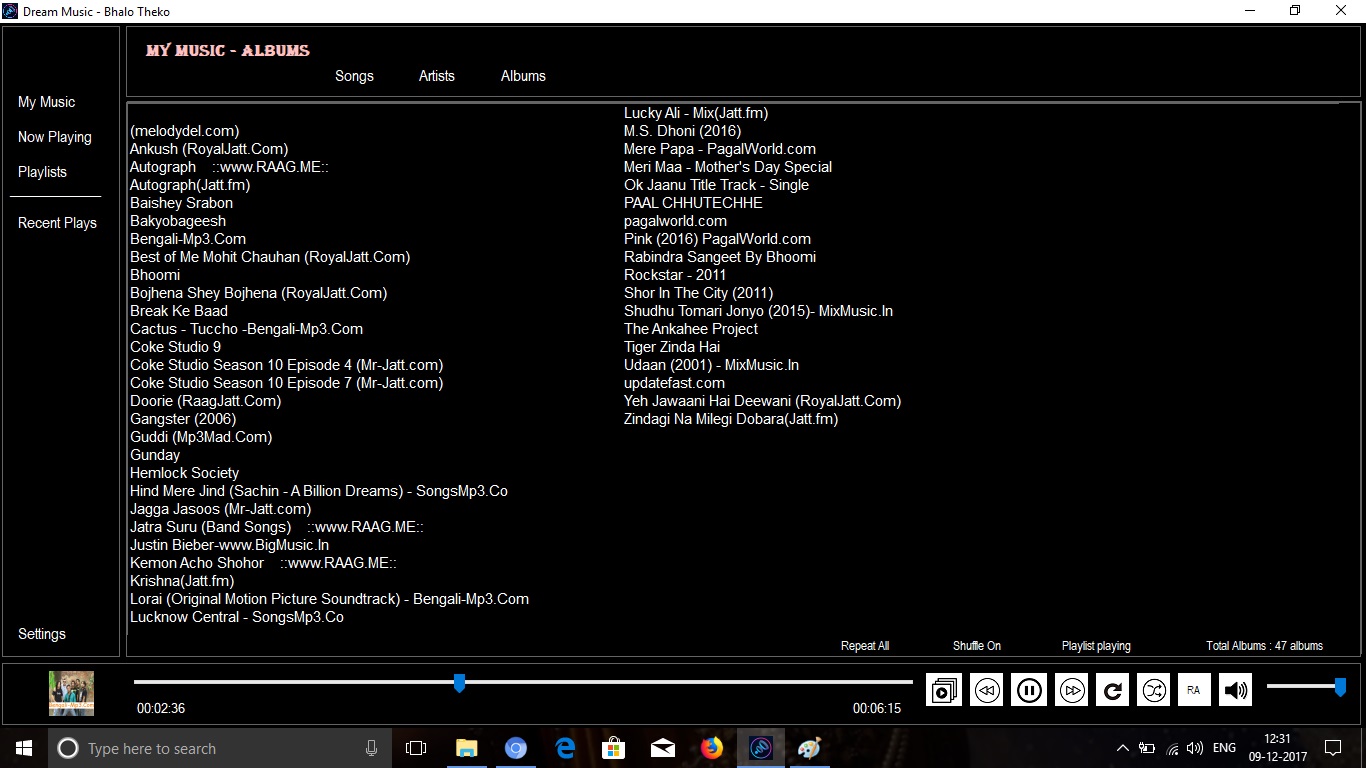Click the repeat playback icon

click(1112, 689)
